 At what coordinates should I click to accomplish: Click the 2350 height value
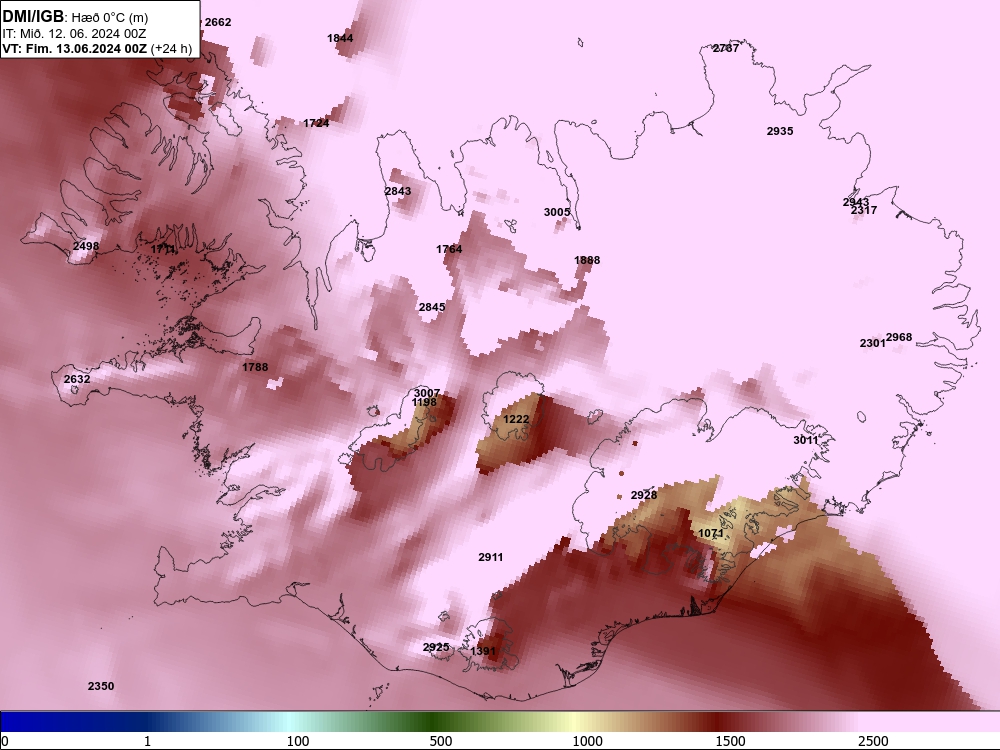click(101, 686)
